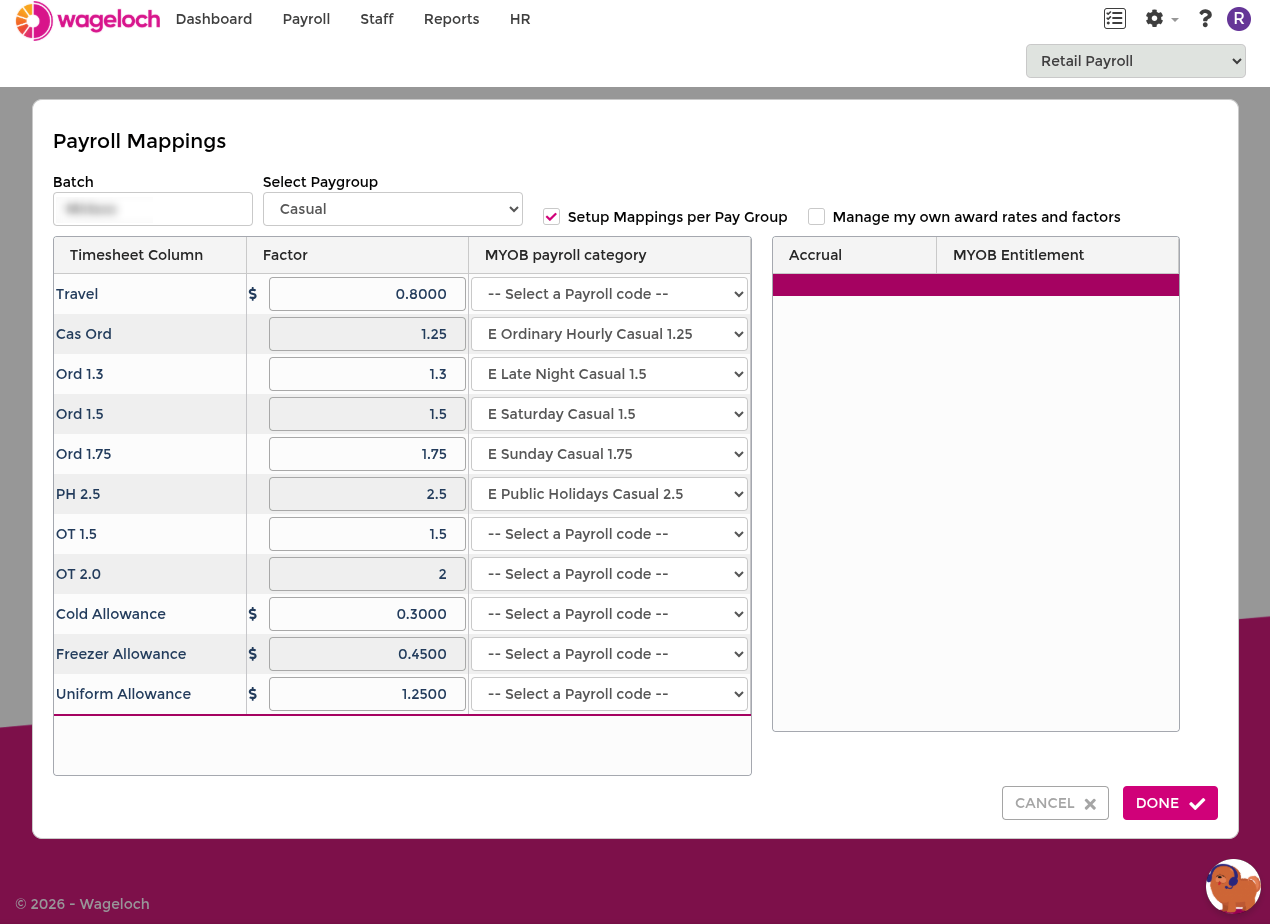Click the Cas Ord row label
This screenshot has width=1270, height=924.
tap(84, 334)
